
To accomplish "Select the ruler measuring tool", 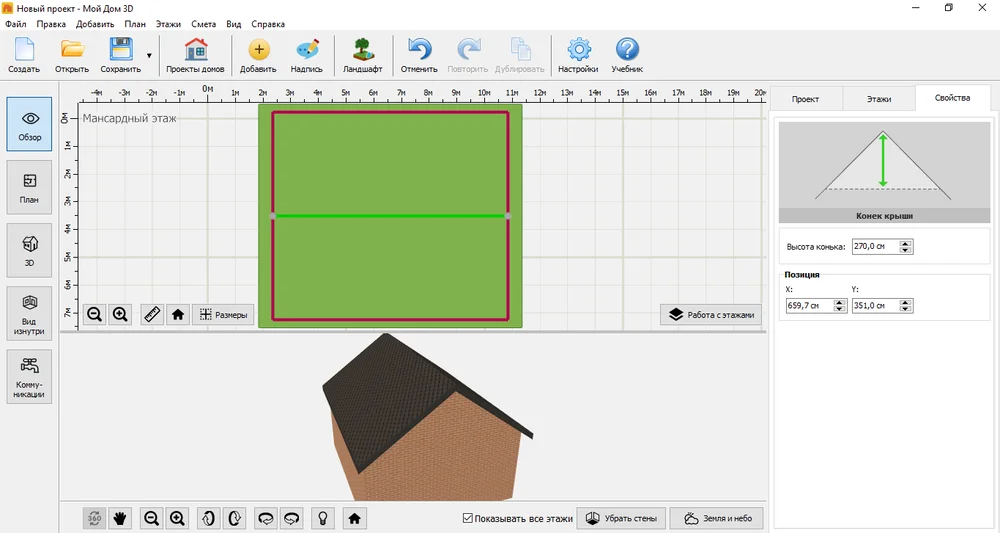I will pyautogui.click(x=152, y=314).
